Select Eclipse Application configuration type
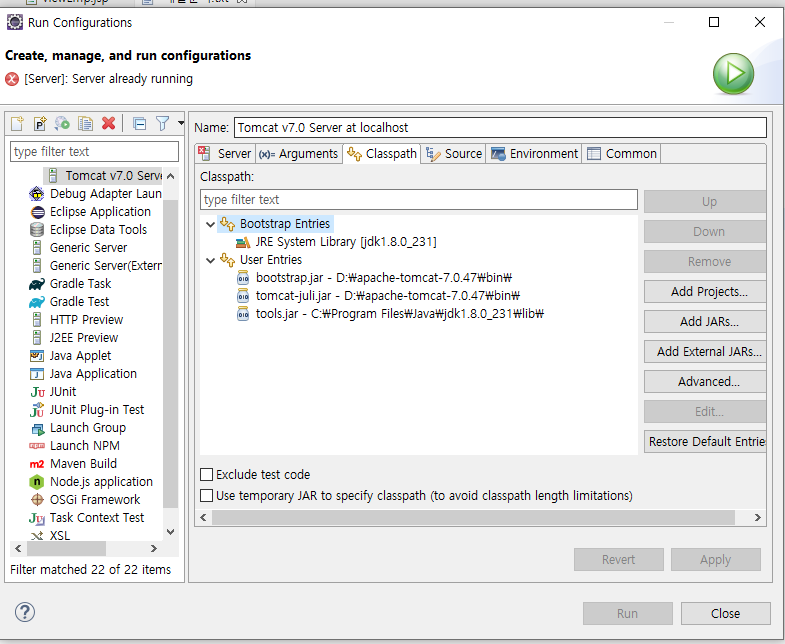785x644 pixels. coord(90,212)
